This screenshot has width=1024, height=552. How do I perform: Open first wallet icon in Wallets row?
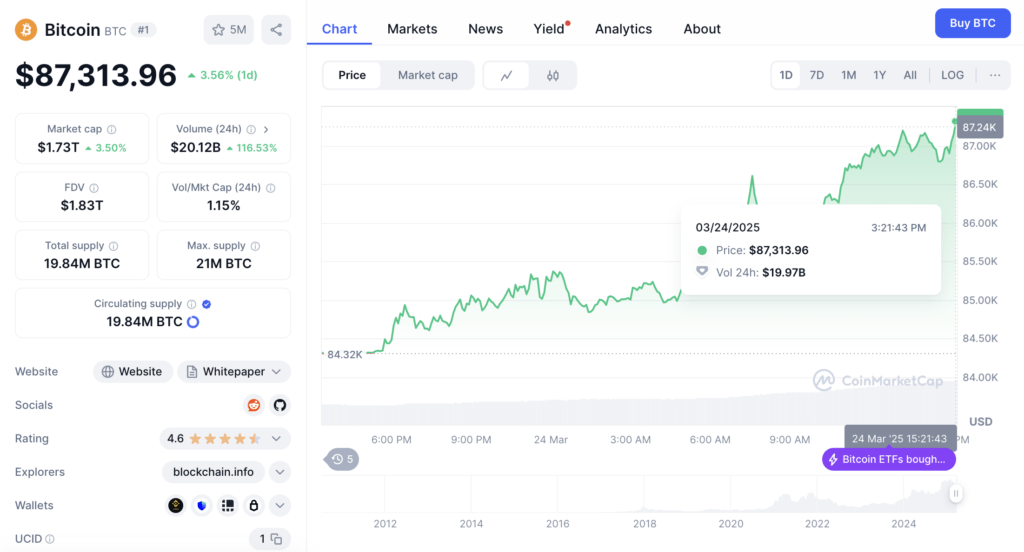click(x=176, y=505)
